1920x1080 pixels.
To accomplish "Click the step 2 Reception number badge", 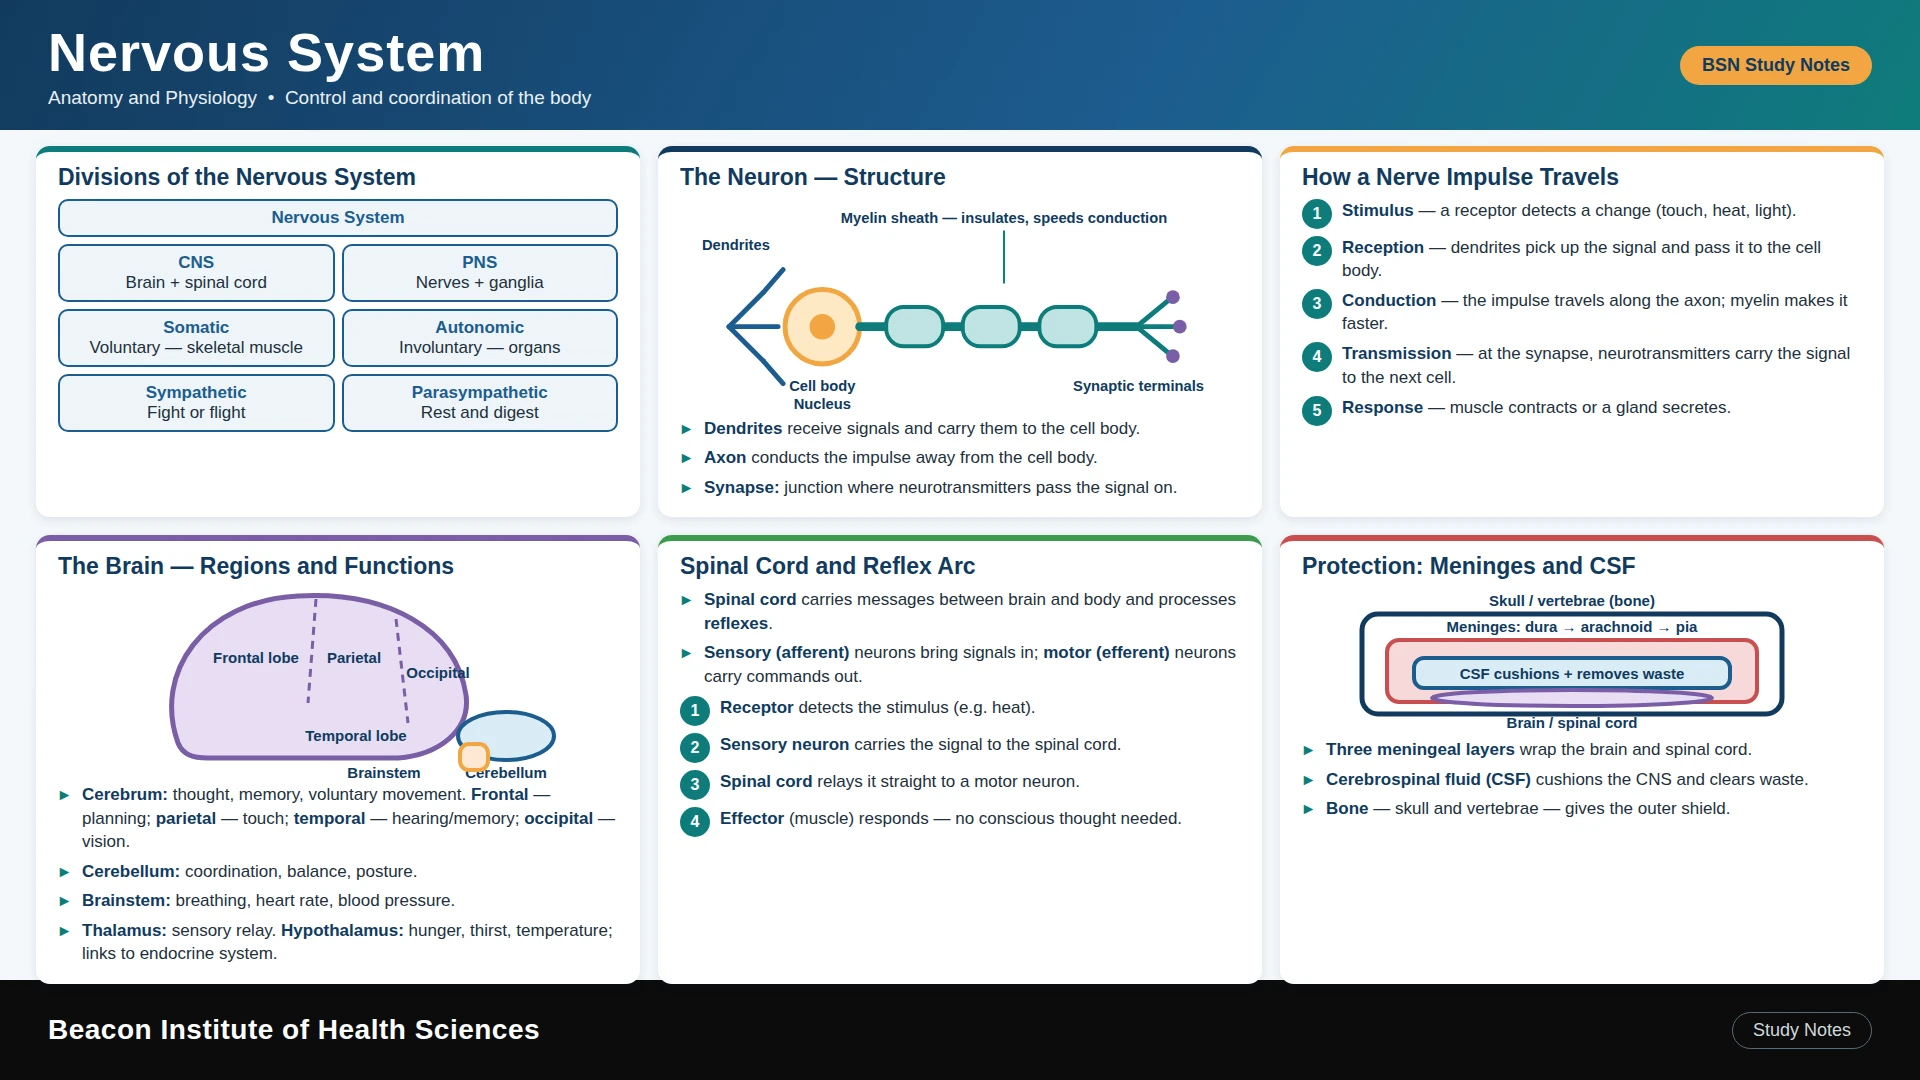I will point(1317,250).
